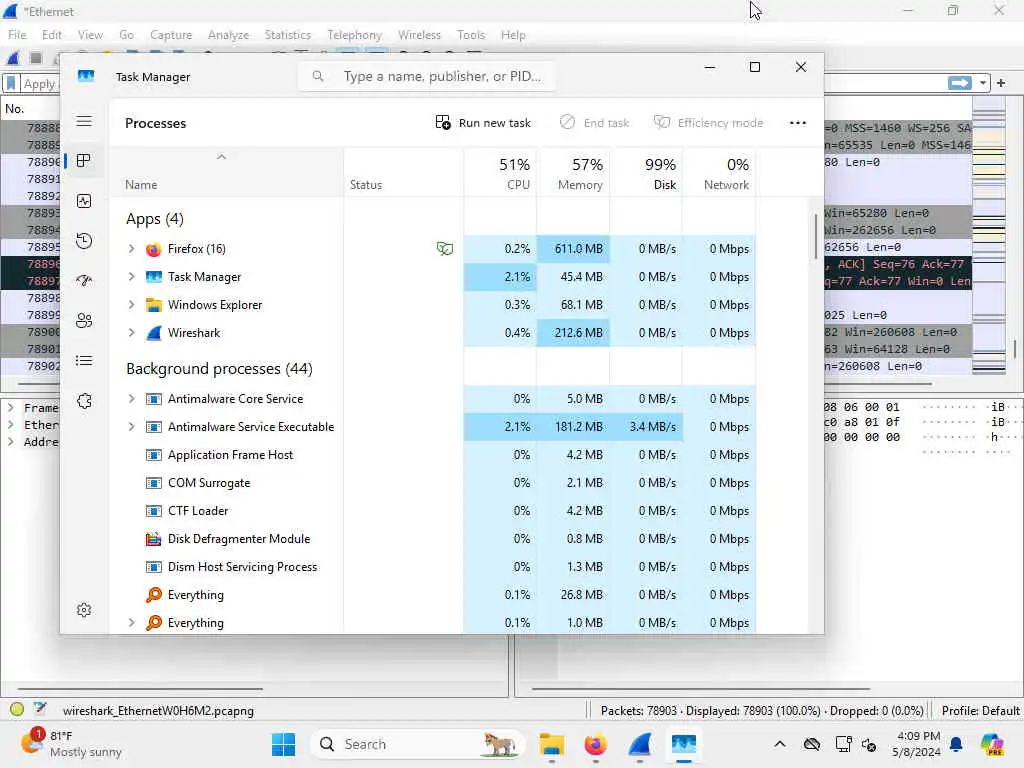Screen dimensions: 1024x768
Task: Open the Performance page sidebar icon
Action: tap(84, 201)
